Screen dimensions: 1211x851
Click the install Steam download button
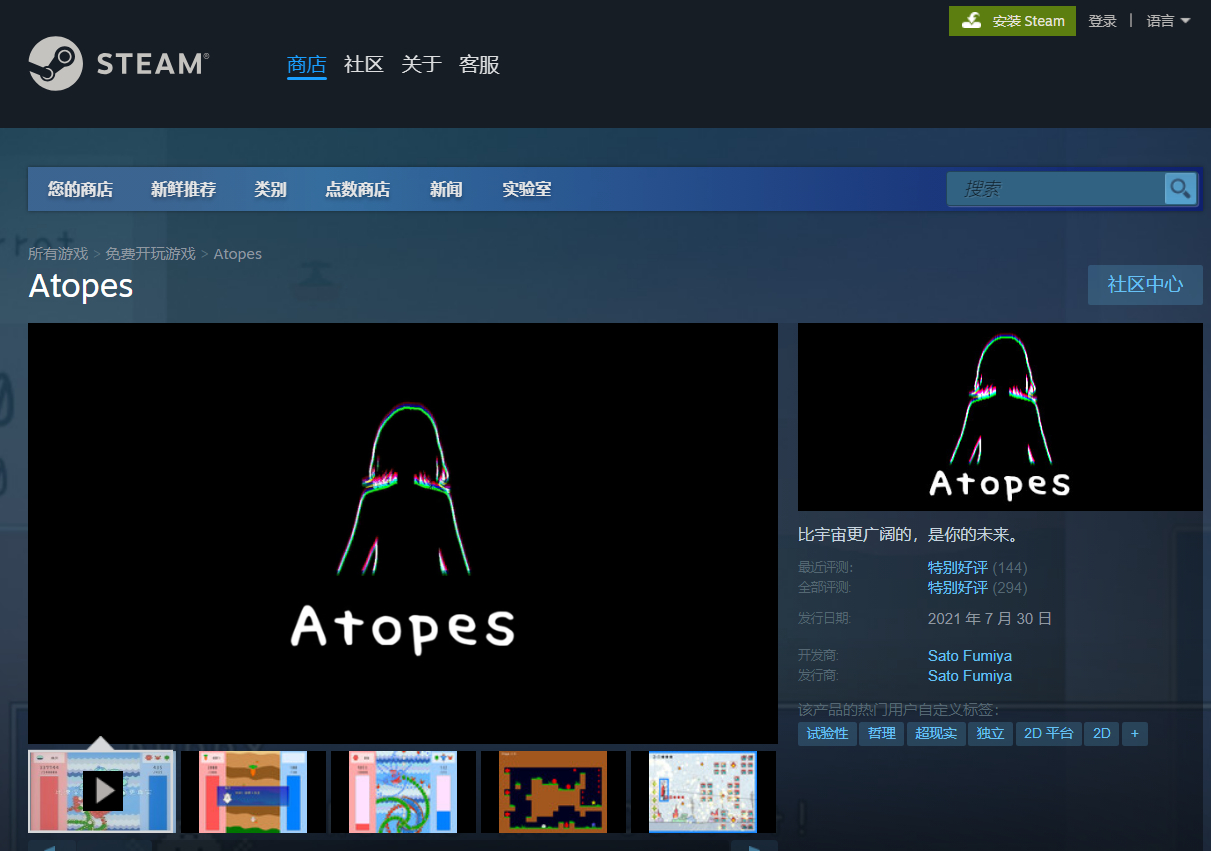pos(1012,21)
